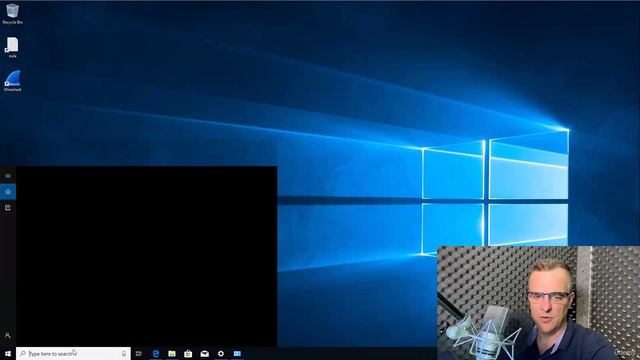Image resolution: width=640 pixels, height=360 pixels.
Task: Open Task View on the taskbar
Action: click(x=139, y=353)
